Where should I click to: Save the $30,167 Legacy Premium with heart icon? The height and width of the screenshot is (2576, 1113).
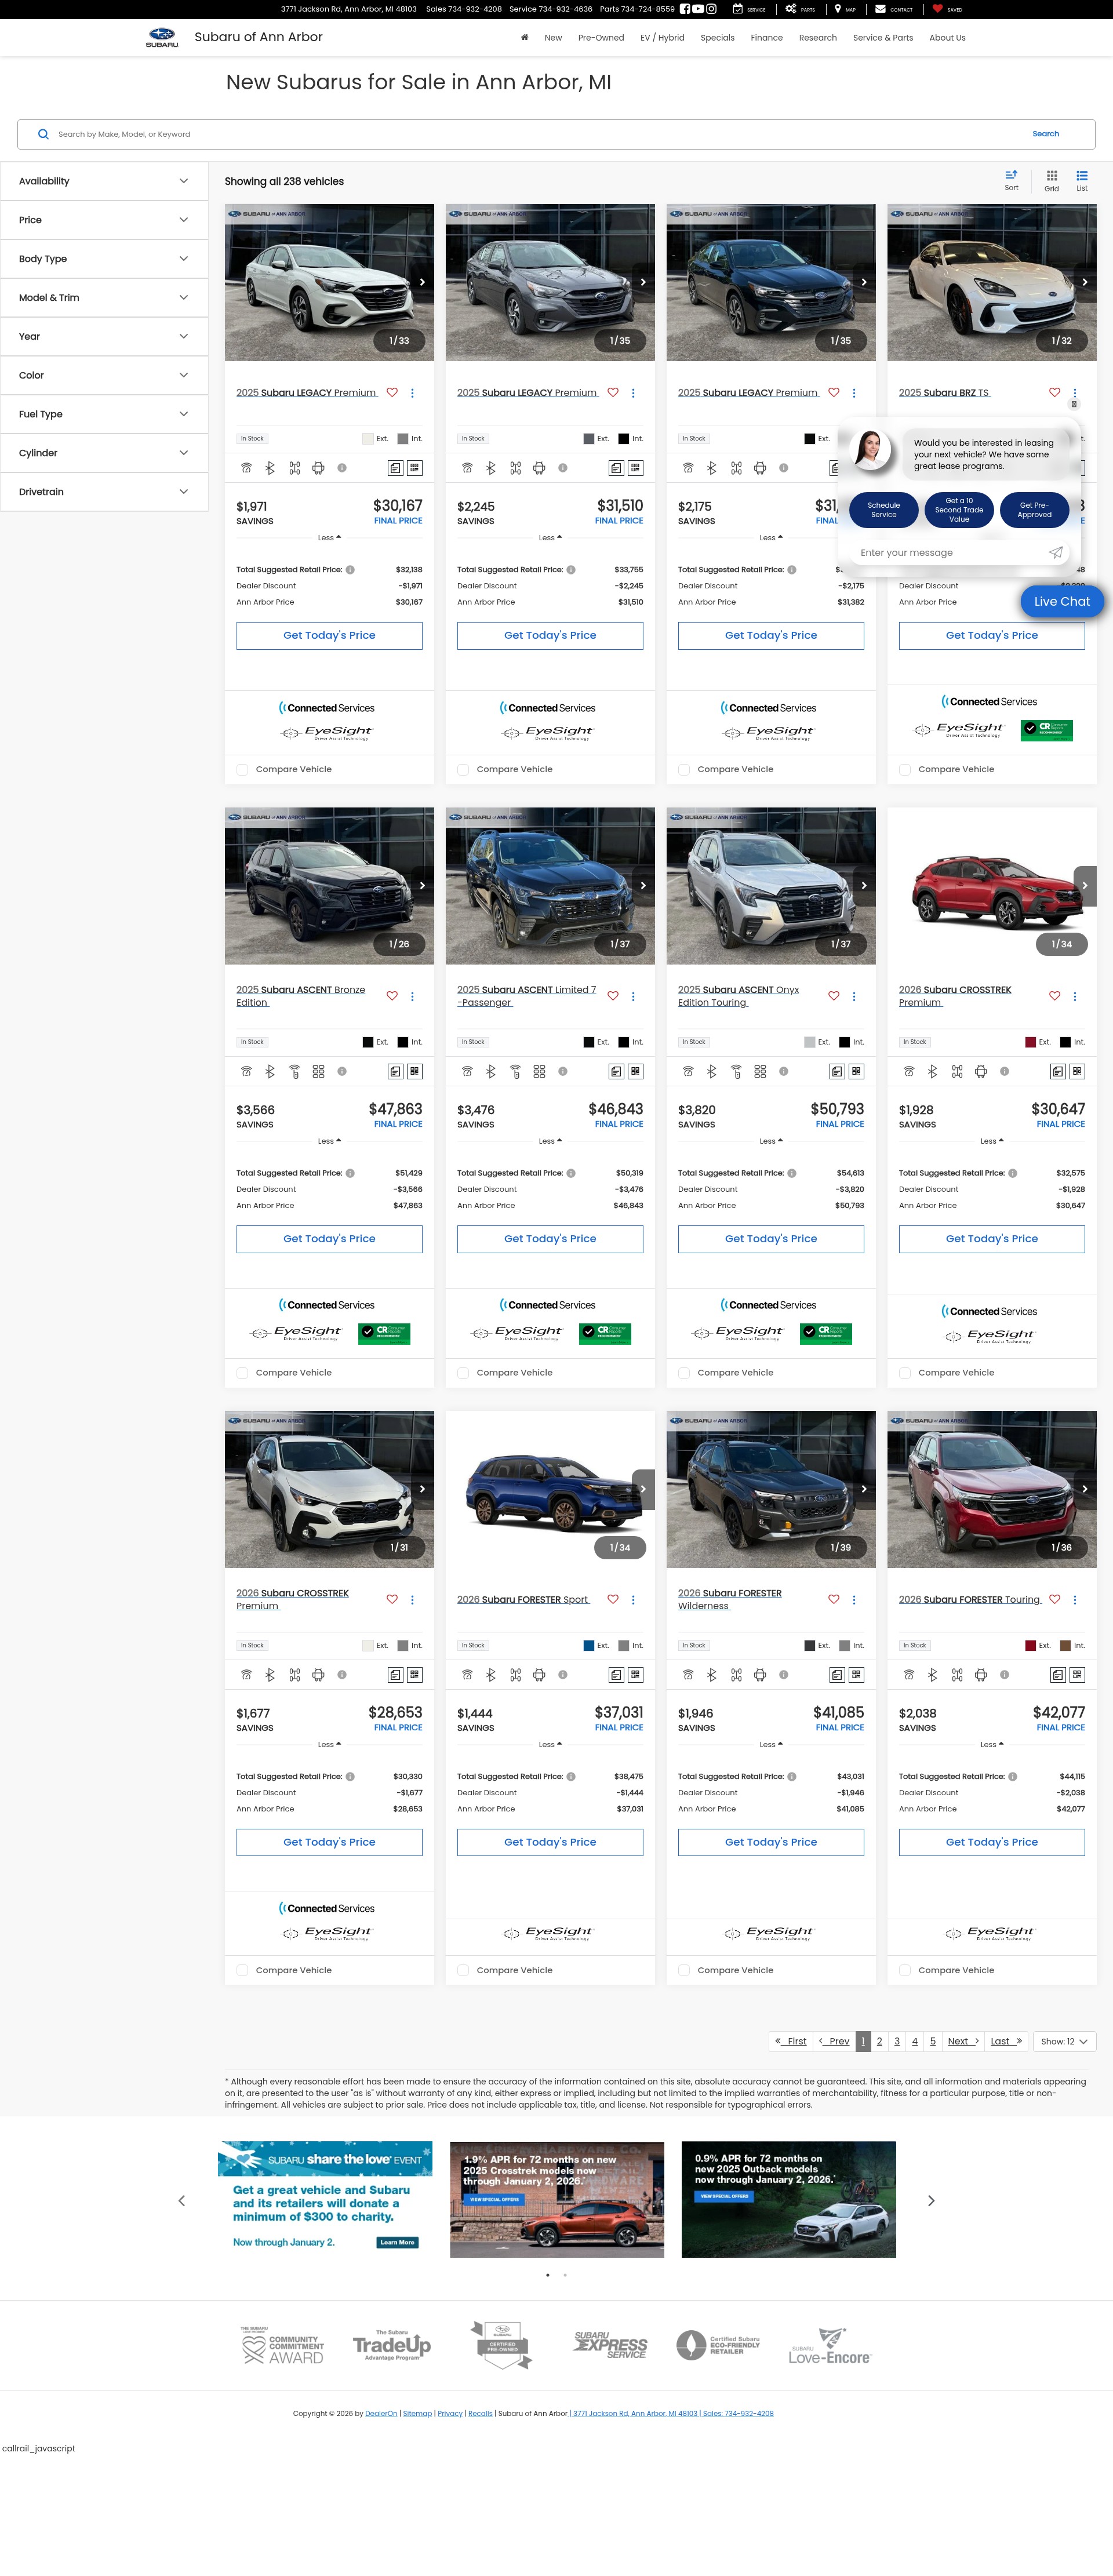(x=392, y=393)
